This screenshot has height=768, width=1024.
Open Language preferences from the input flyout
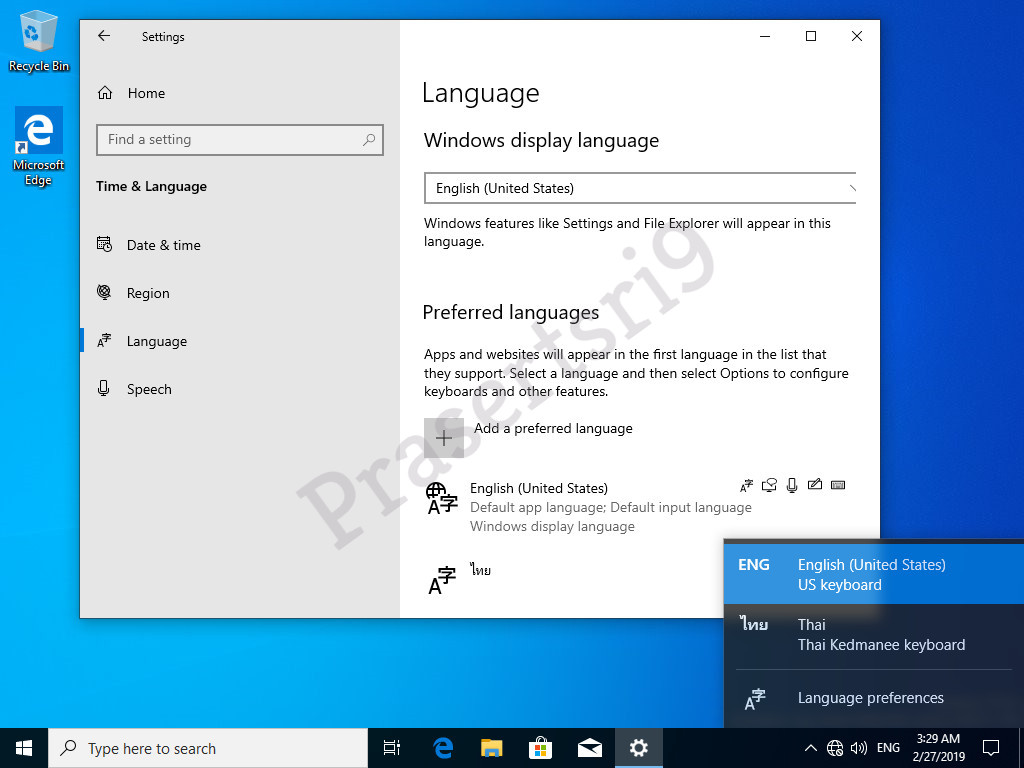pyautogui.click(x=874, y=698)
